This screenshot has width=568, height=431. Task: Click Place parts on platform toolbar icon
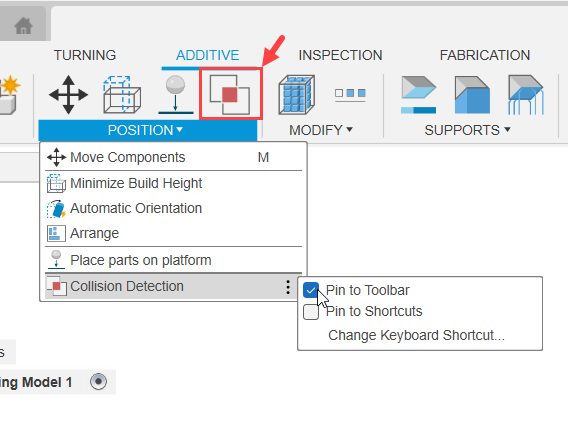(176, 95)
